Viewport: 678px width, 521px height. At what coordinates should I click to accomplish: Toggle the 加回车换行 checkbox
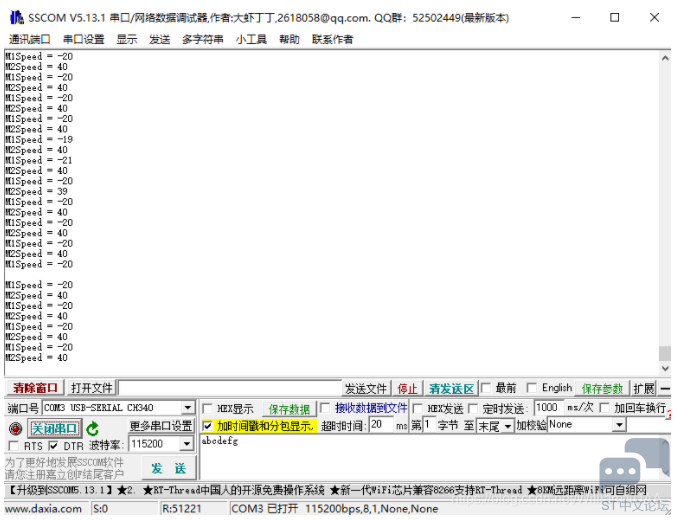click(x=604, y=407)
